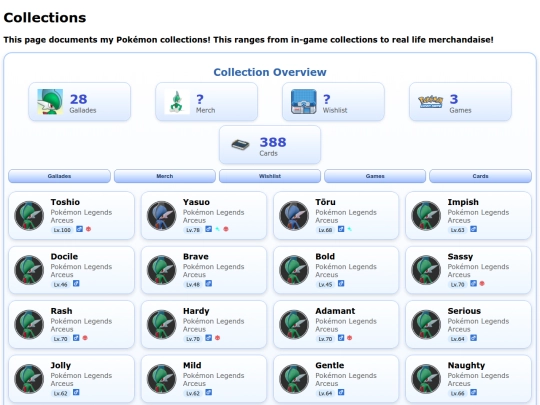
Task: Click Impish's Gallade portrait icon
Action: (x=426, y=216)
